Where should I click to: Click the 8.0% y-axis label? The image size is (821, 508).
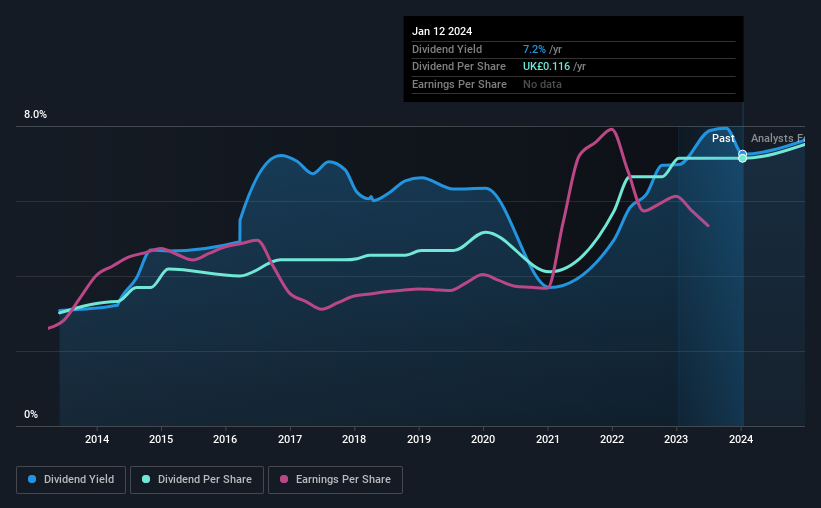(35, 114)
